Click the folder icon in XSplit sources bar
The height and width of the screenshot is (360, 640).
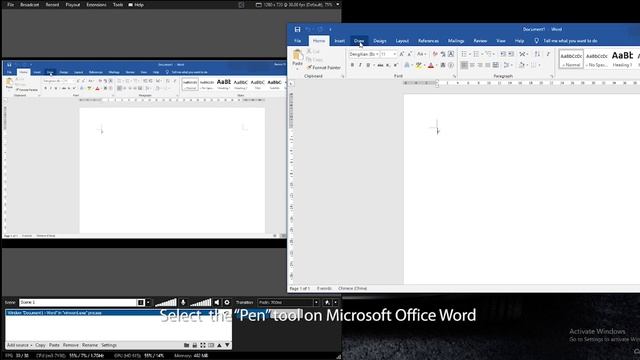pos(187,345)
